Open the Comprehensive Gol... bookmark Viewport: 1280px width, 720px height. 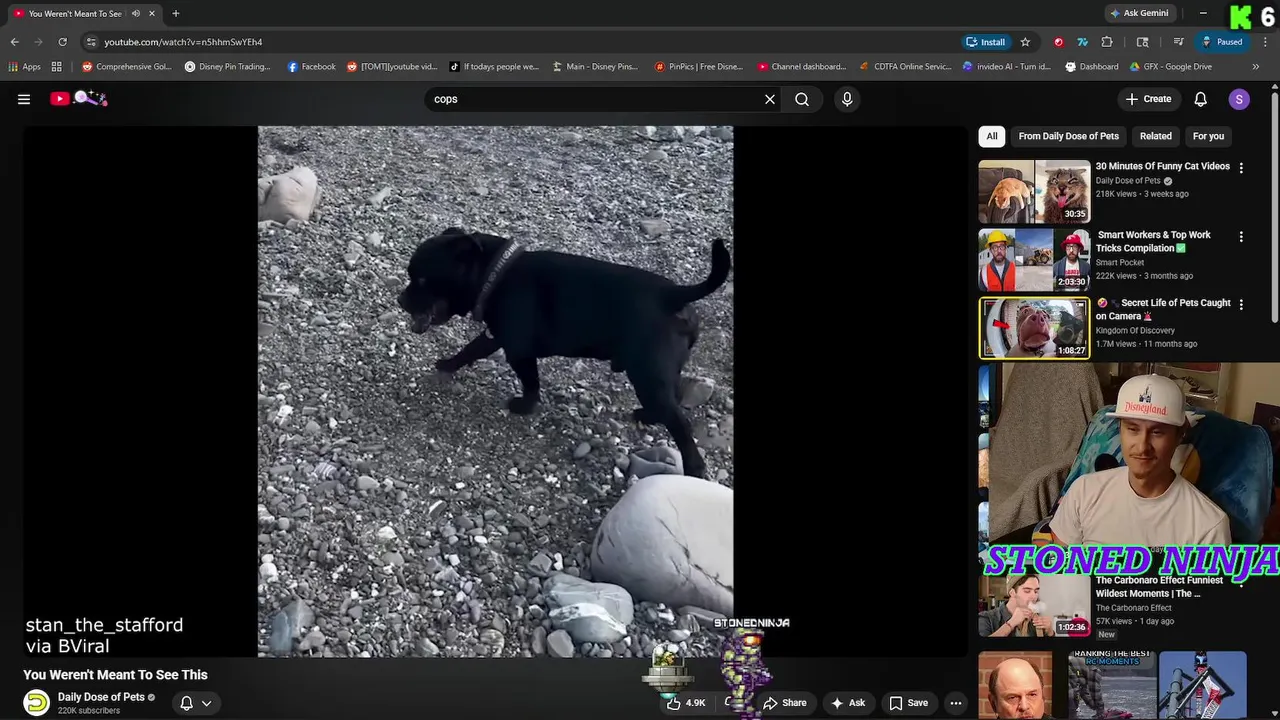[127, 67]
